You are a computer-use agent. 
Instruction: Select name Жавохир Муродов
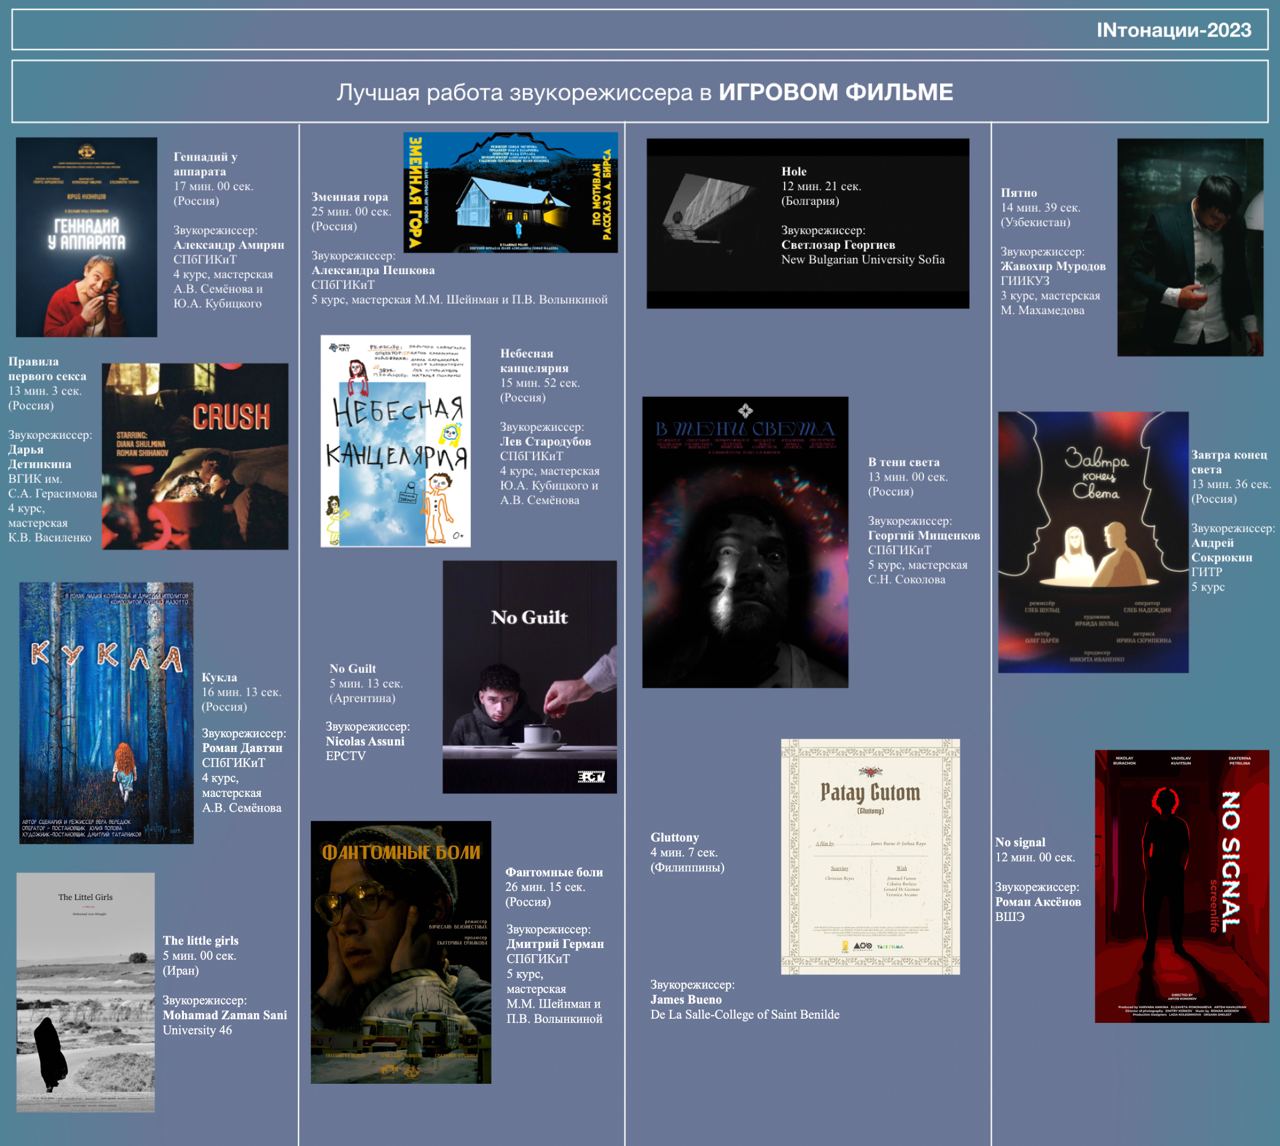tap(1053, 266)
